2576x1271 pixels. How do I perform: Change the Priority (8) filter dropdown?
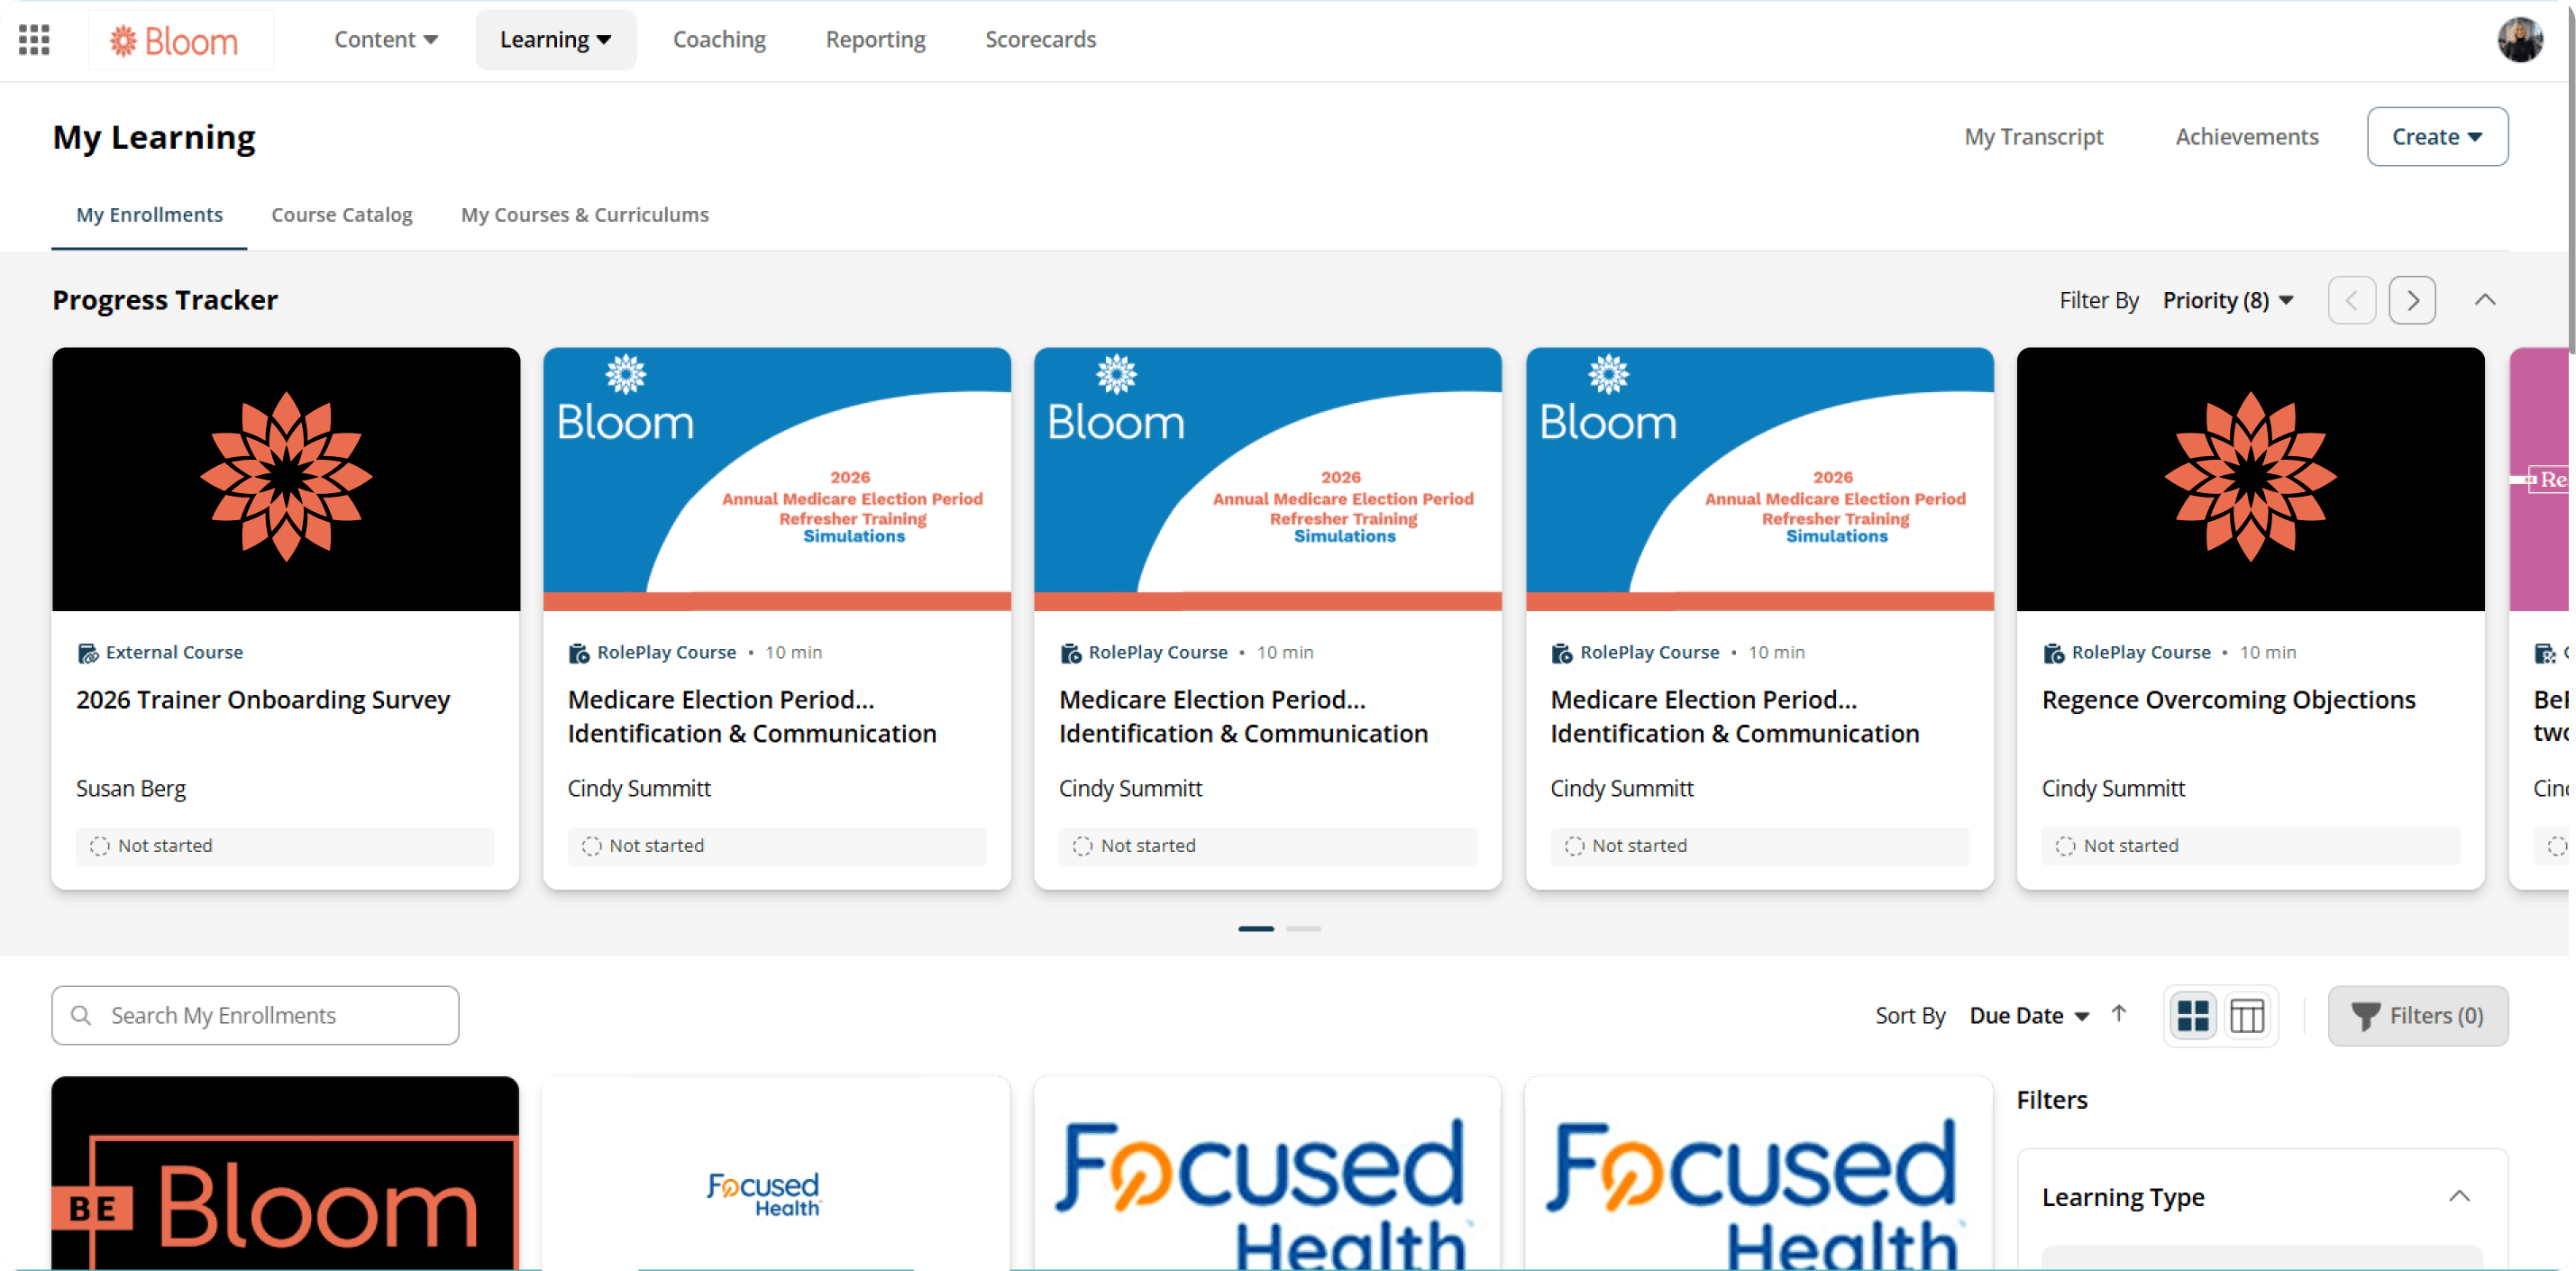(x=2228, y=300)
